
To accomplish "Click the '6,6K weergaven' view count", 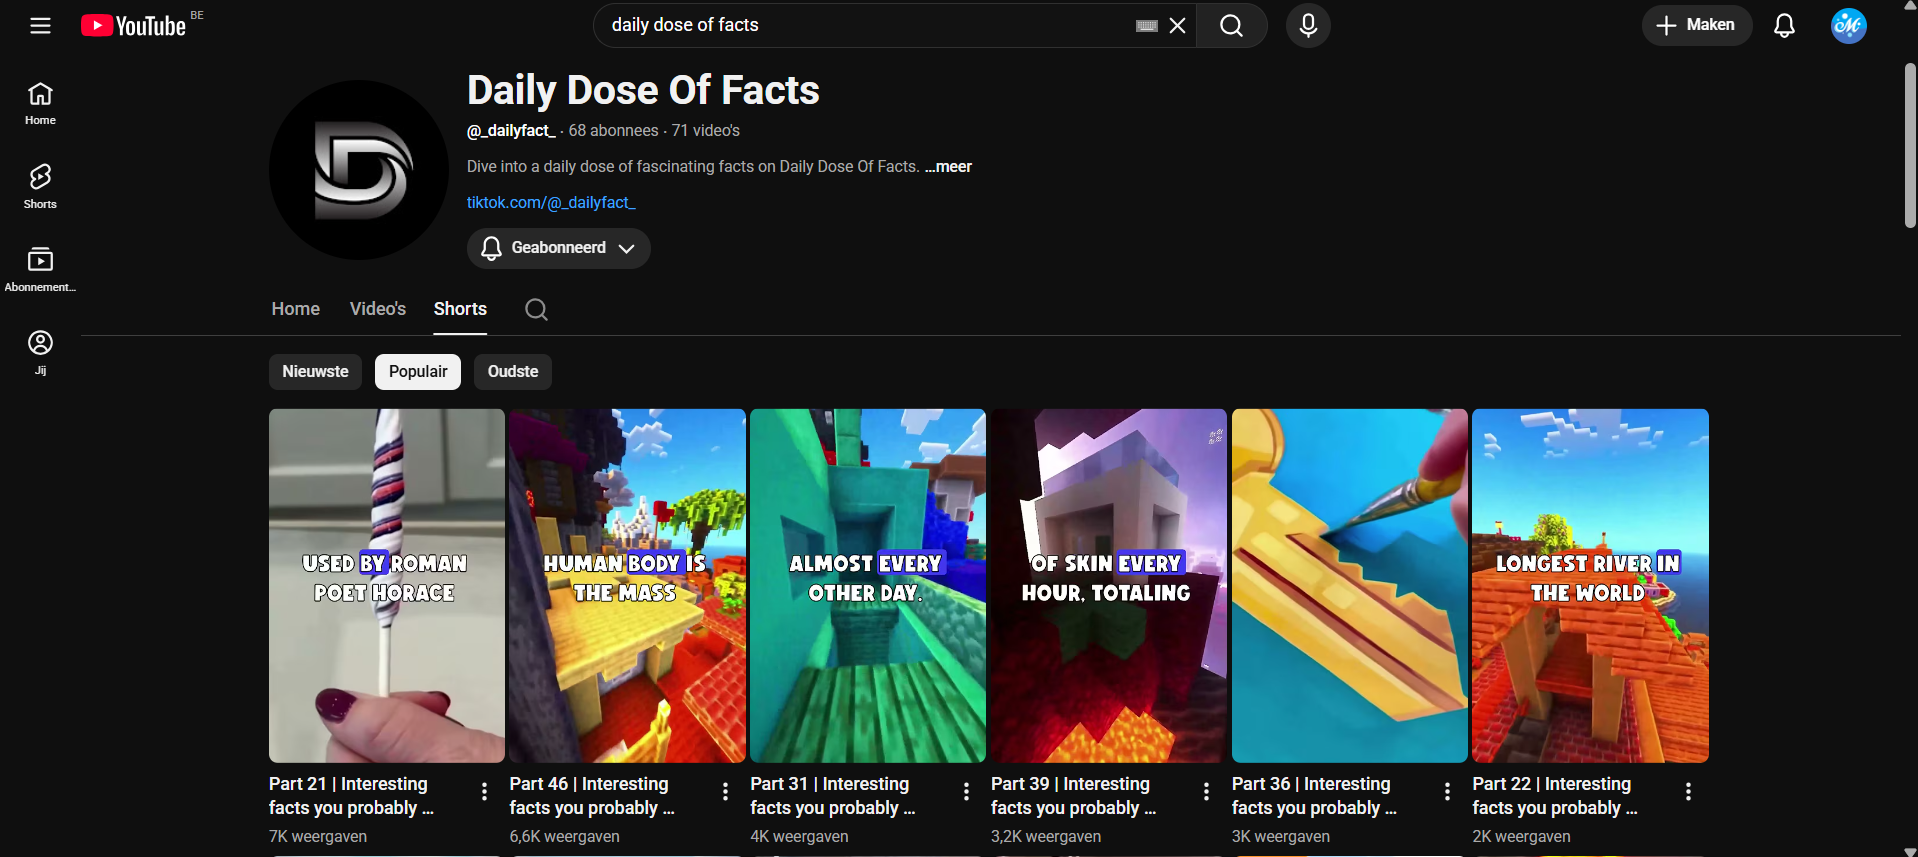I will tap(564, 837).
